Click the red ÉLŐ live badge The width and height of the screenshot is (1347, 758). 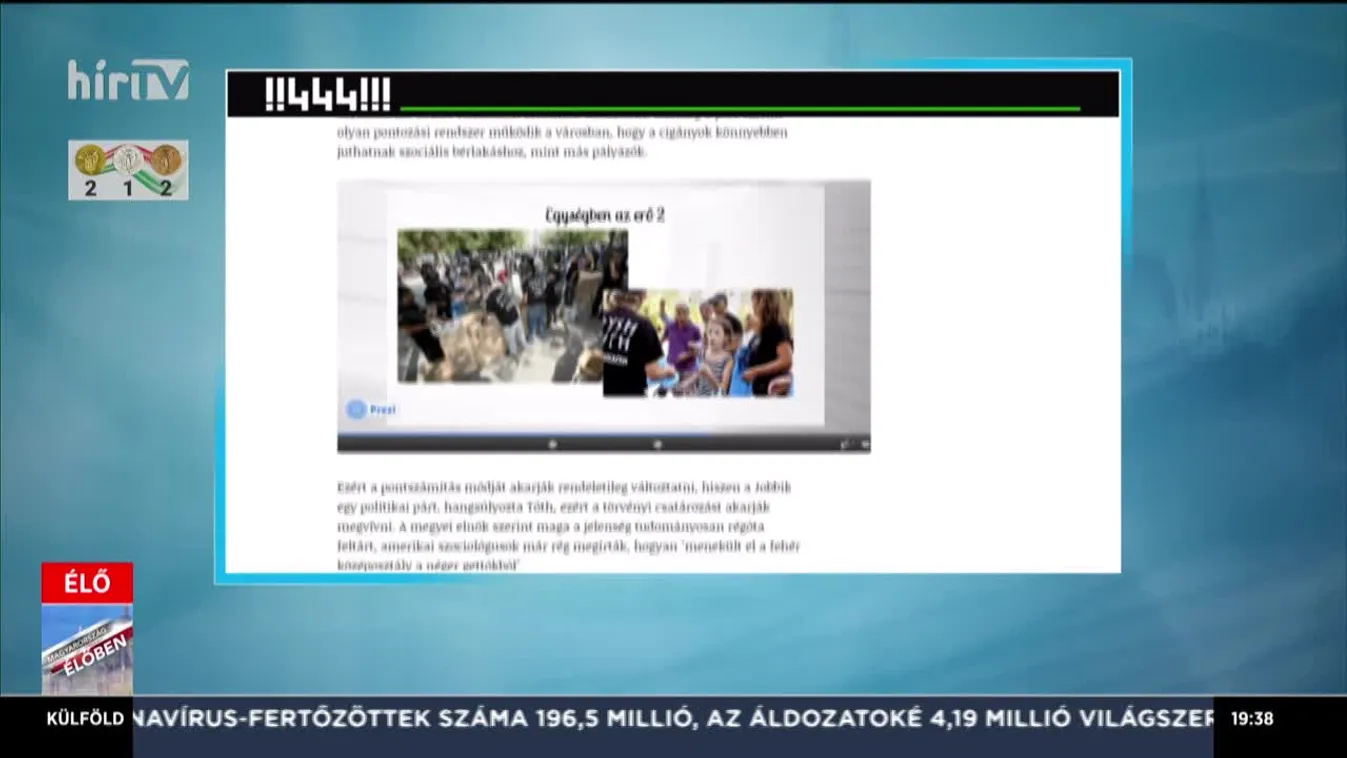pos(87,583)
